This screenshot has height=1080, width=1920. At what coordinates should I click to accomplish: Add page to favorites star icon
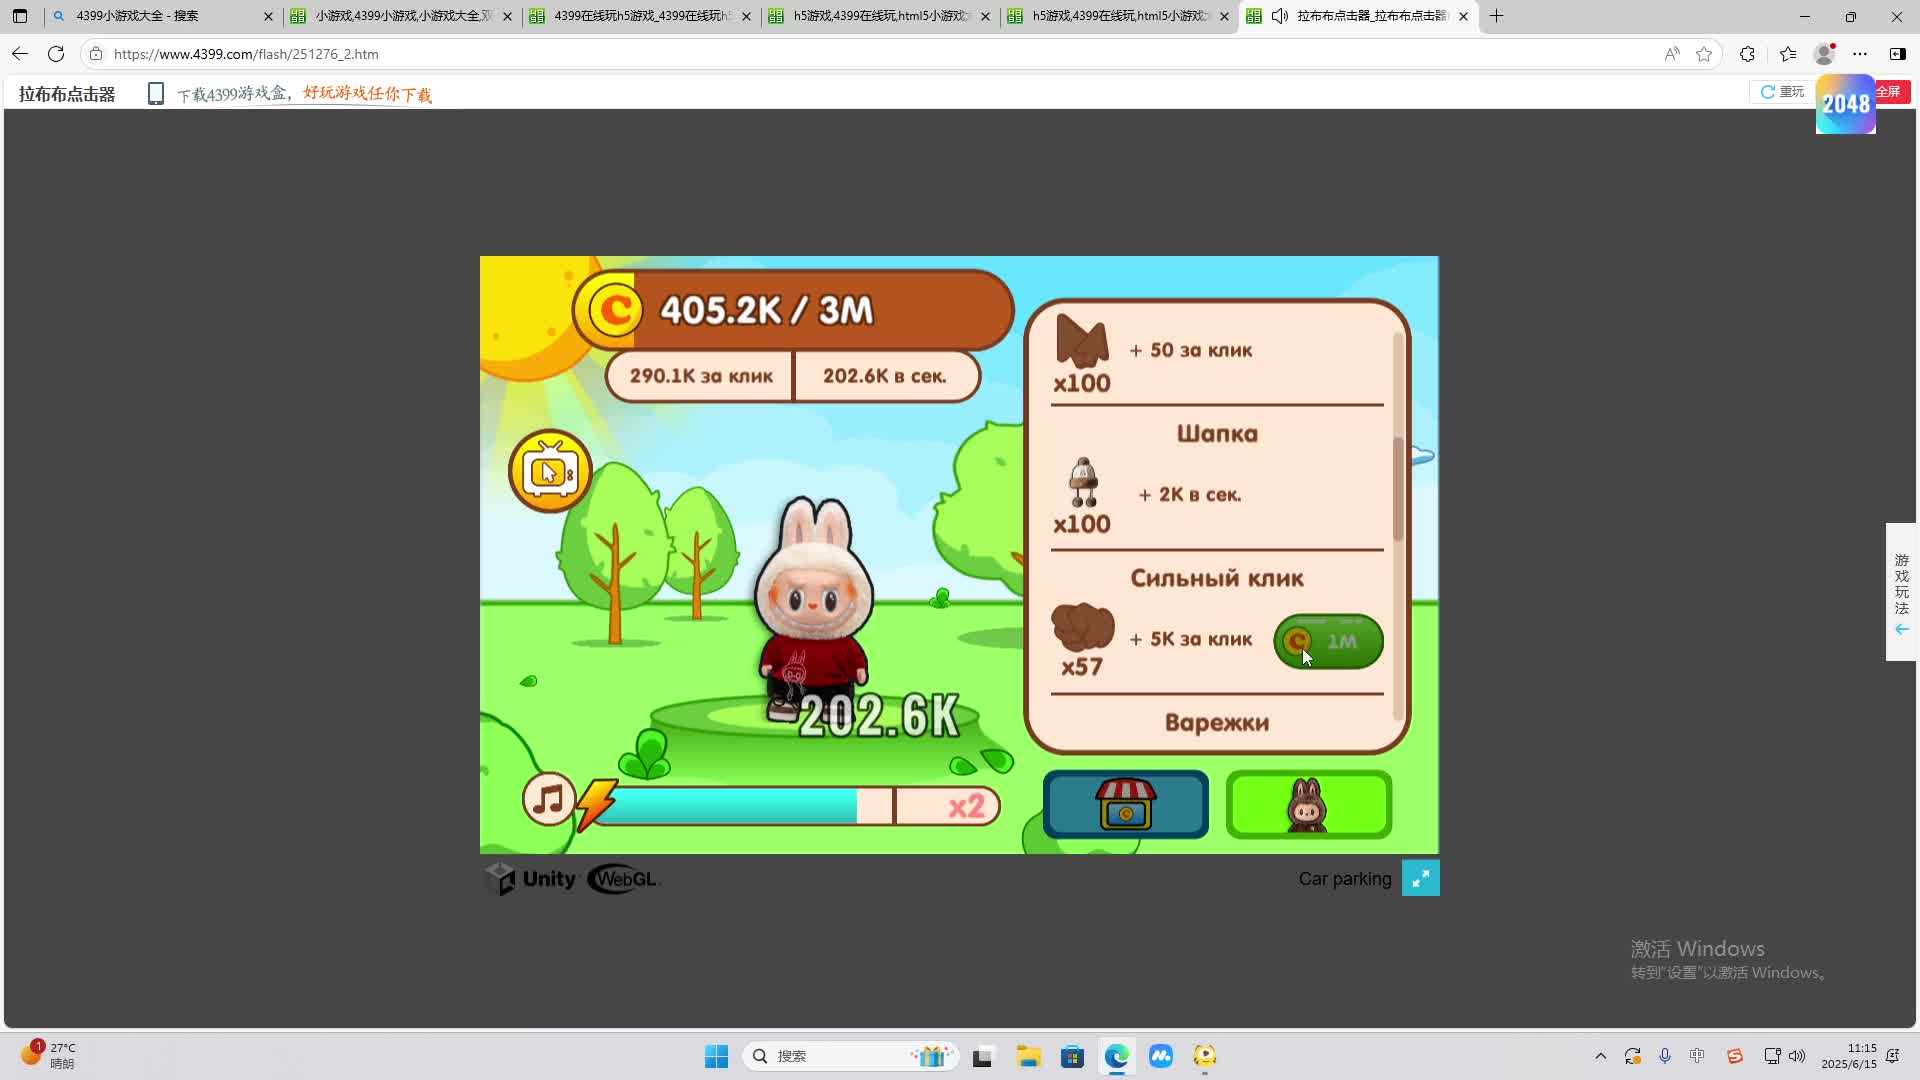(1704, 54)
